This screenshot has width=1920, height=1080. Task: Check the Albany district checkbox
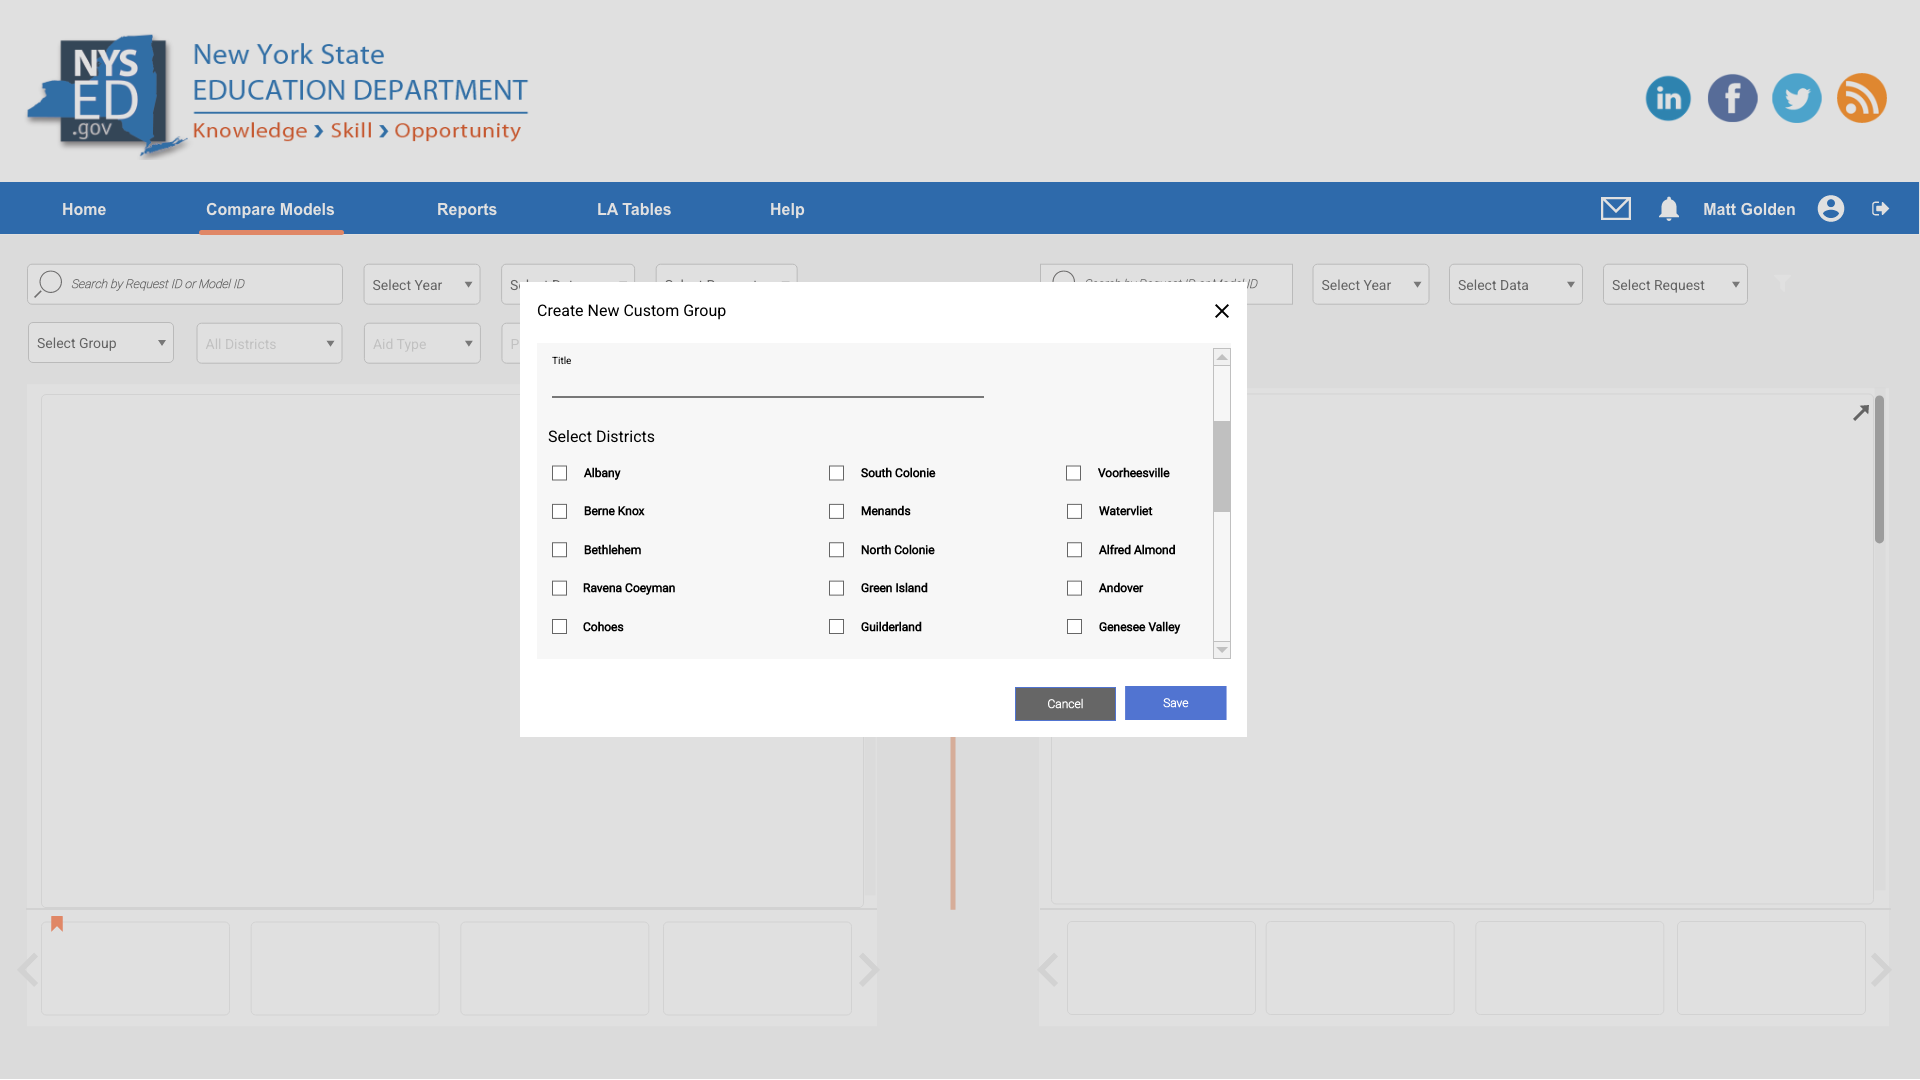(560, 473)
